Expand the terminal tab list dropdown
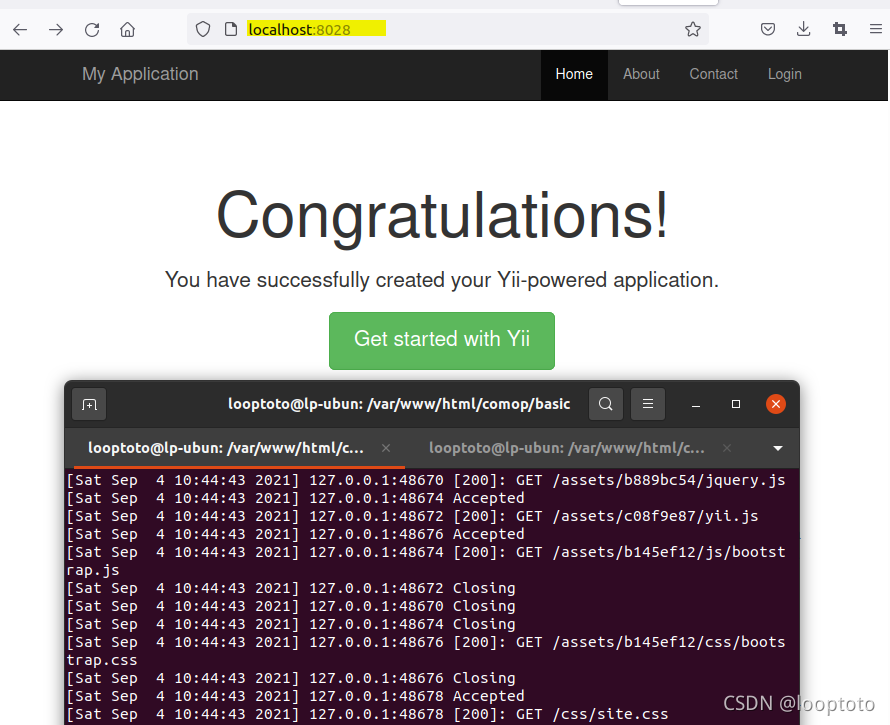890x725 pixels. pyautogui.click(x=778, y=449)
